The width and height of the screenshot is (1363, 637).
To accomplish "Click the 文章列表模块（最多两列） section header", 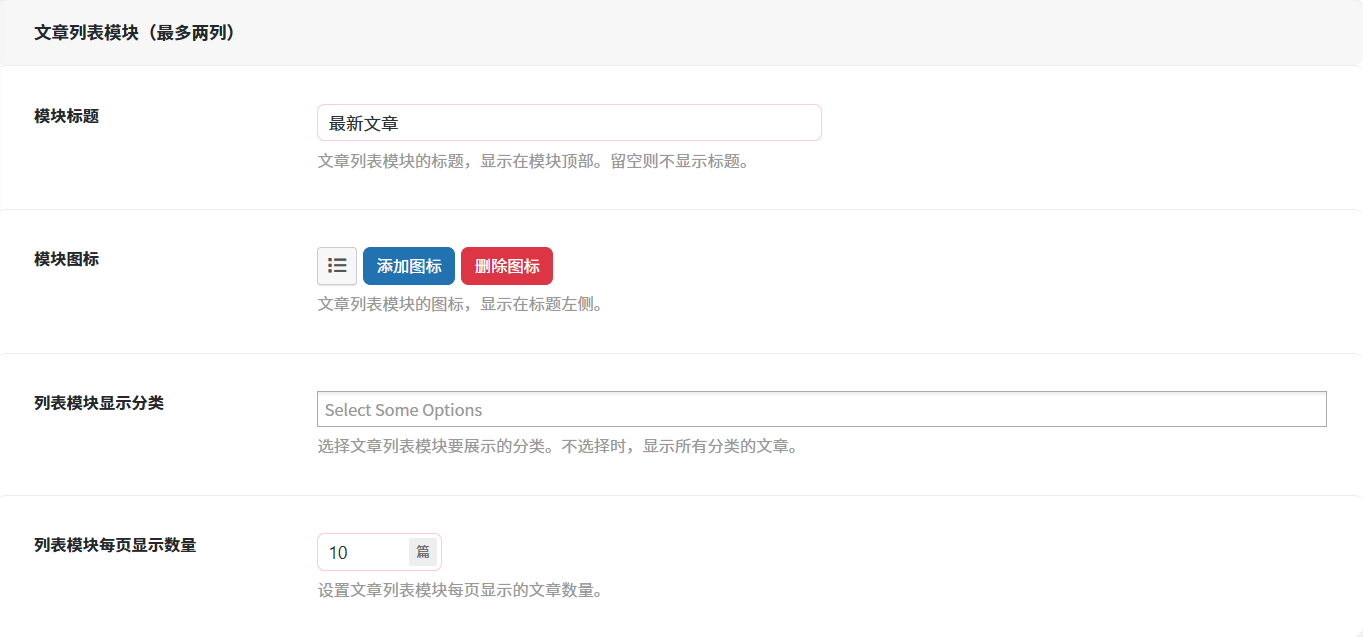I will click(135, 33).
